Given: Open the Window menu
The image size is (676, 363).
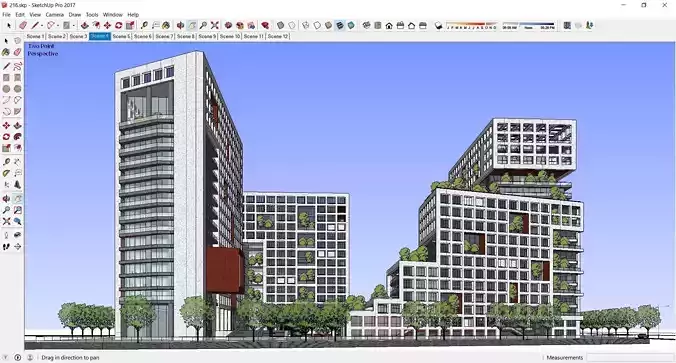Looking at the screenshot, I should coord(113,15).
